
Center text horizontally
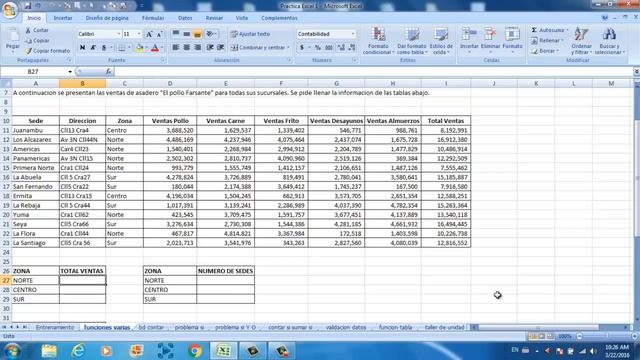187,47
